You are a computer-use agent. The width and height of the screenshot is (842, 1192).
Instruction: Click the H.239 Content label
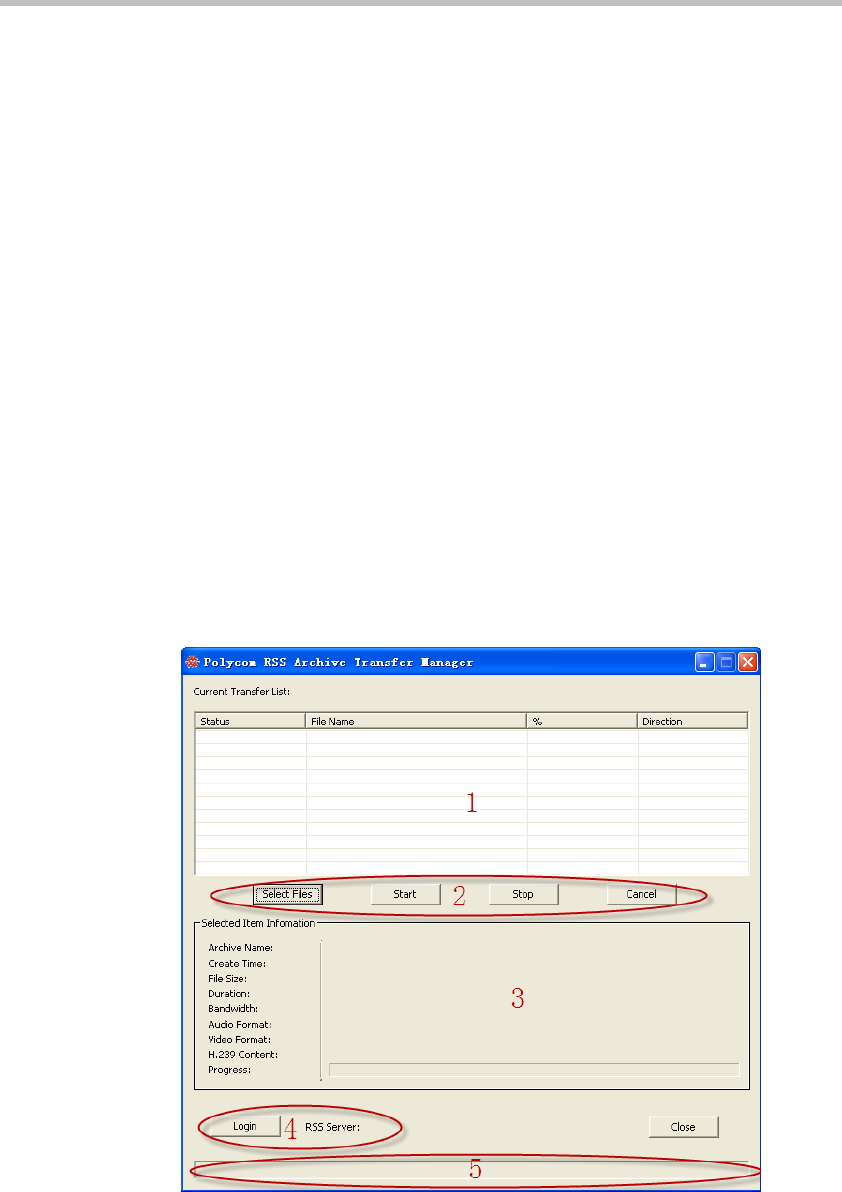pyautogui.click(x=243, y=1054)
